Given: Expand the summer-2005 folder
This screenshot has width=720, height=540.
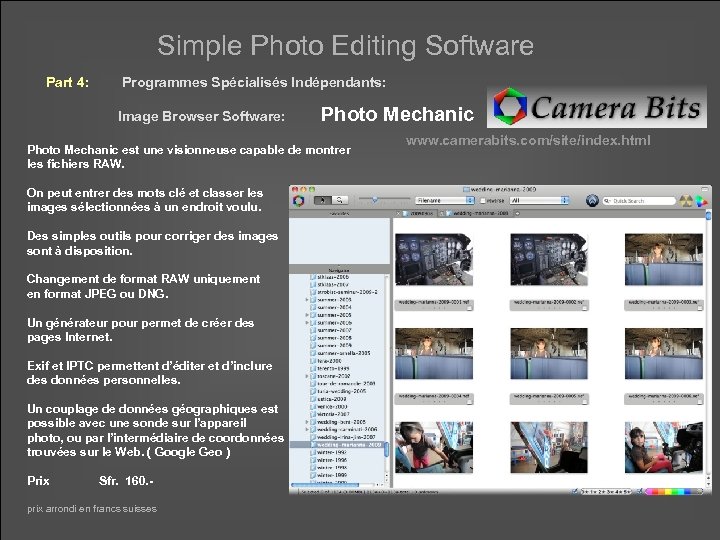Looking at the screenshot, I should (307, 315).
